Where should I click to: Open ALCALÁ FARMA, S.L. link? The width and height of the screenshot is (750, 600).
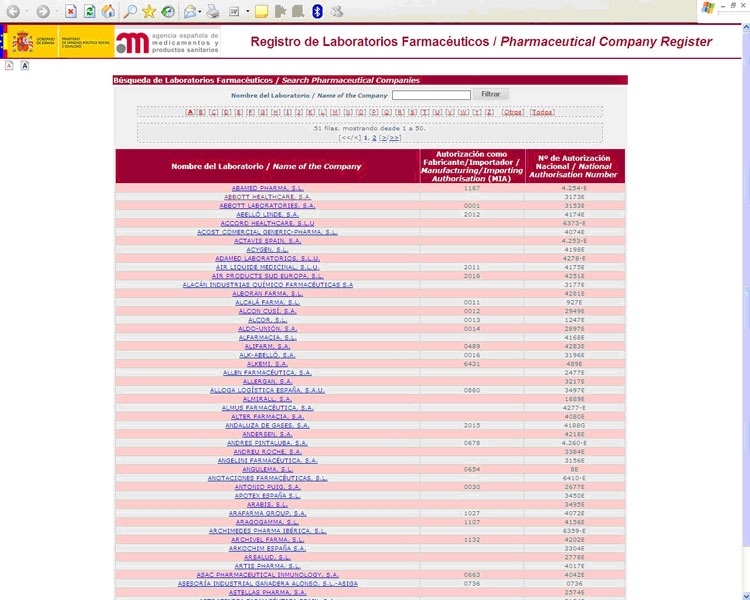point(267,302)
